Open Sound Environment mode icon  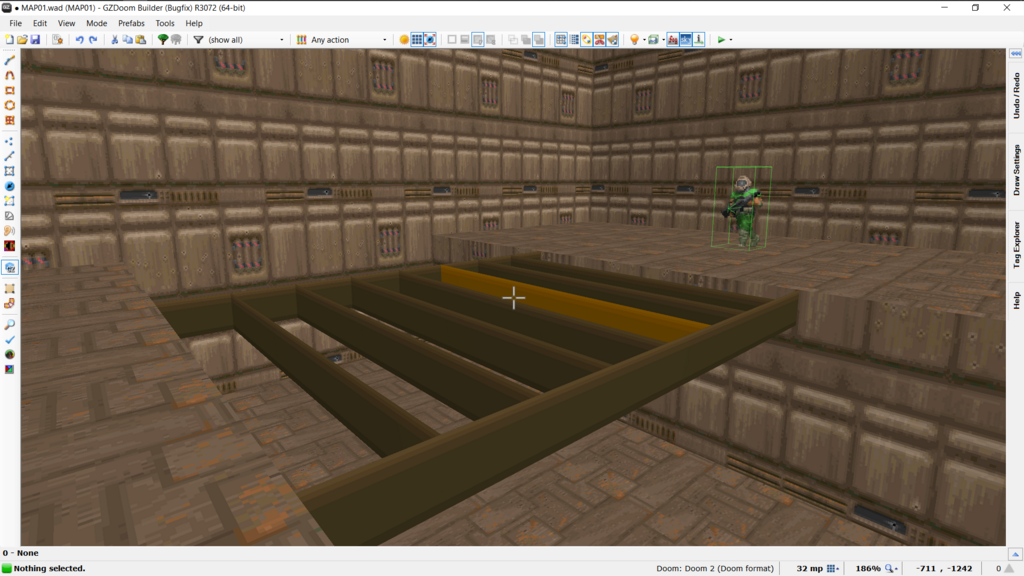[x=10, y=246]
